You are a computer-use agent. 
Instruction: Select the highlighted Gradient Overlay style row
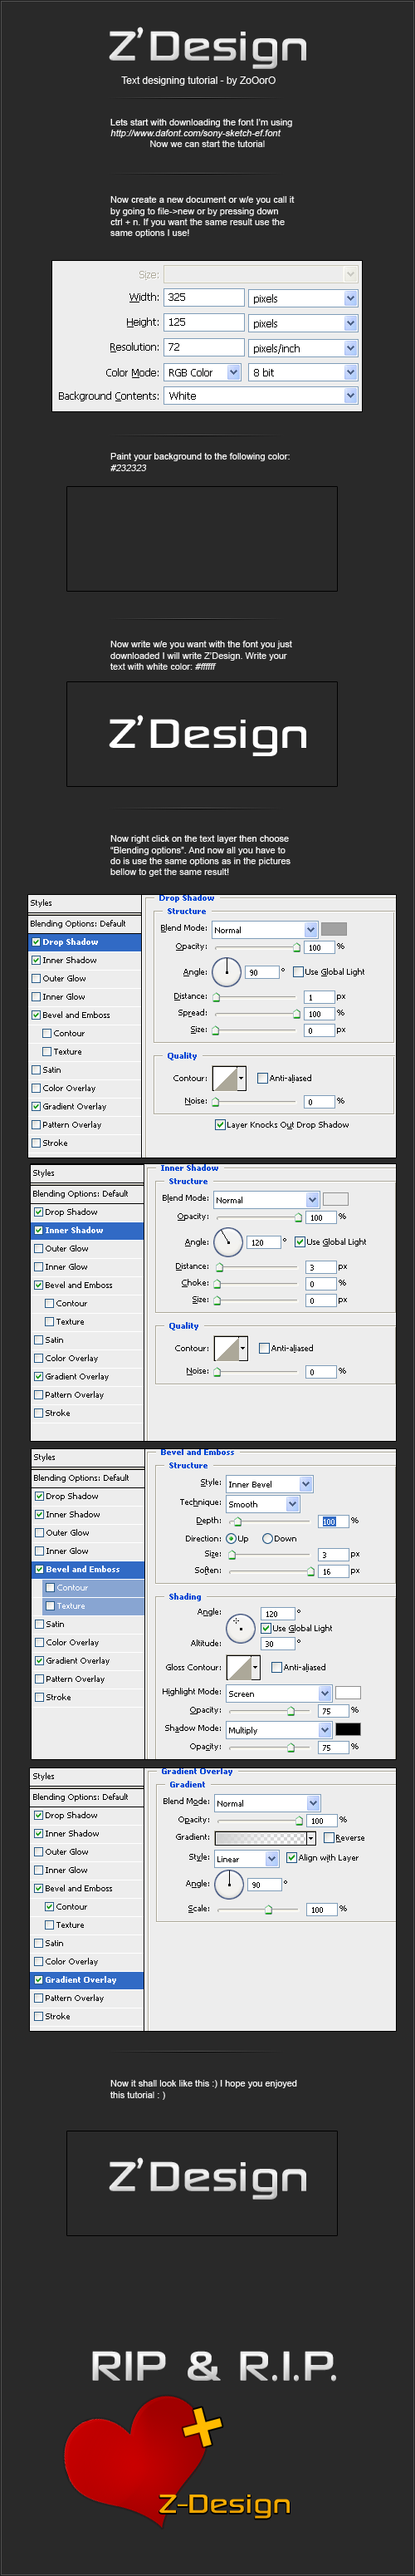[87, 1980]
